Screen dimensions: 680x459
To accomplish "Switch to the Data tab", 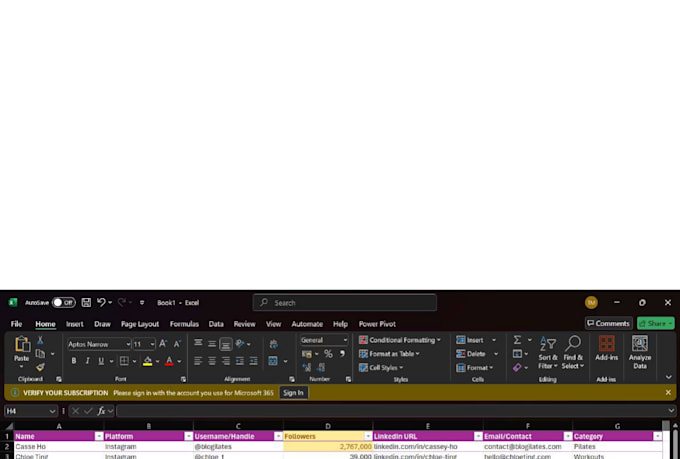I will pos(216,324).
